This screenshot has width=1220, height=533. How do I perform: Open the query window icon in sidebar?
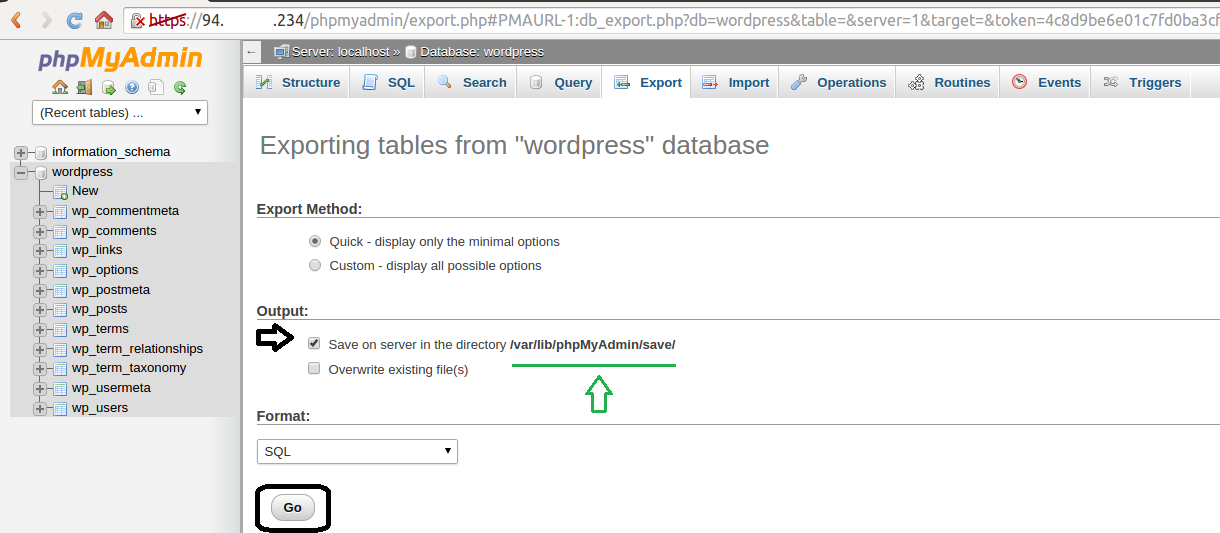pos(108,87)
